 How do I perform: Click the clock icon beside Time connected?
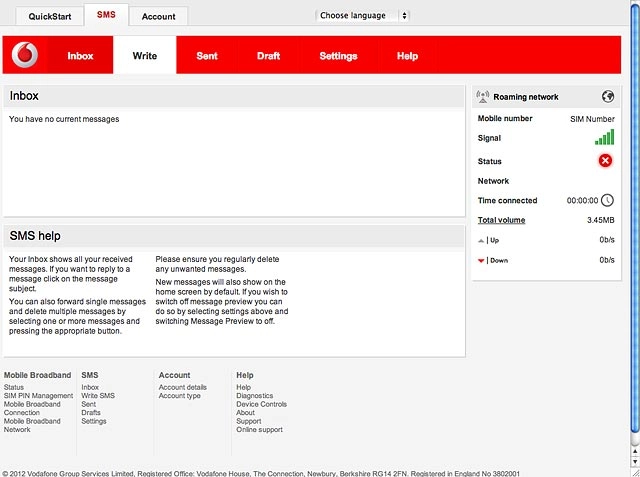(x=607, y=200)
